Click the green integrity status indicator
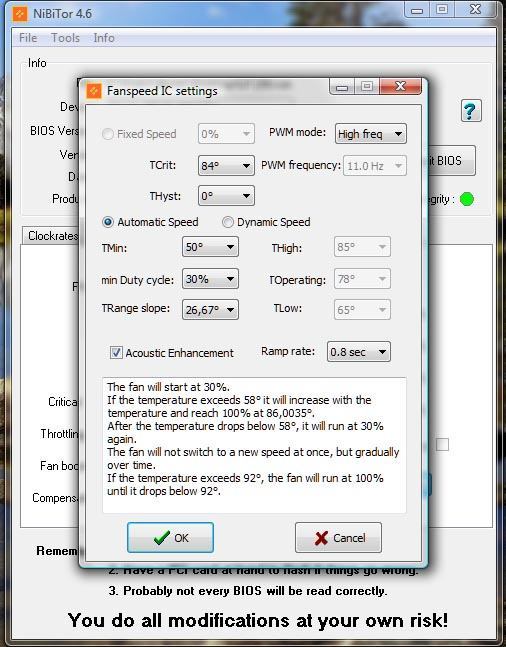This screenshot has width=506, height=647. [467, 199]
